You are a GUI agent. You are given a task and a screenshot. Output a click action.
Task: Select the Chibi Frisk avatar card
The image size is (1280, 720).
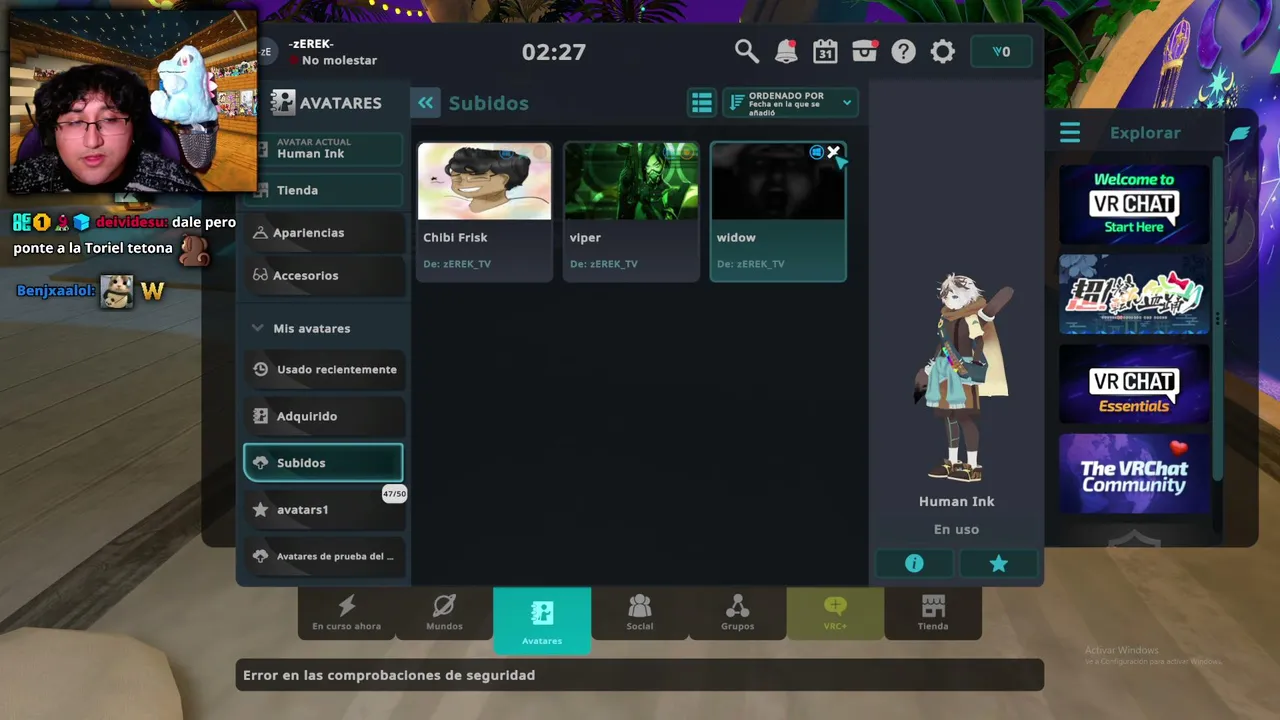coord(484,211)
